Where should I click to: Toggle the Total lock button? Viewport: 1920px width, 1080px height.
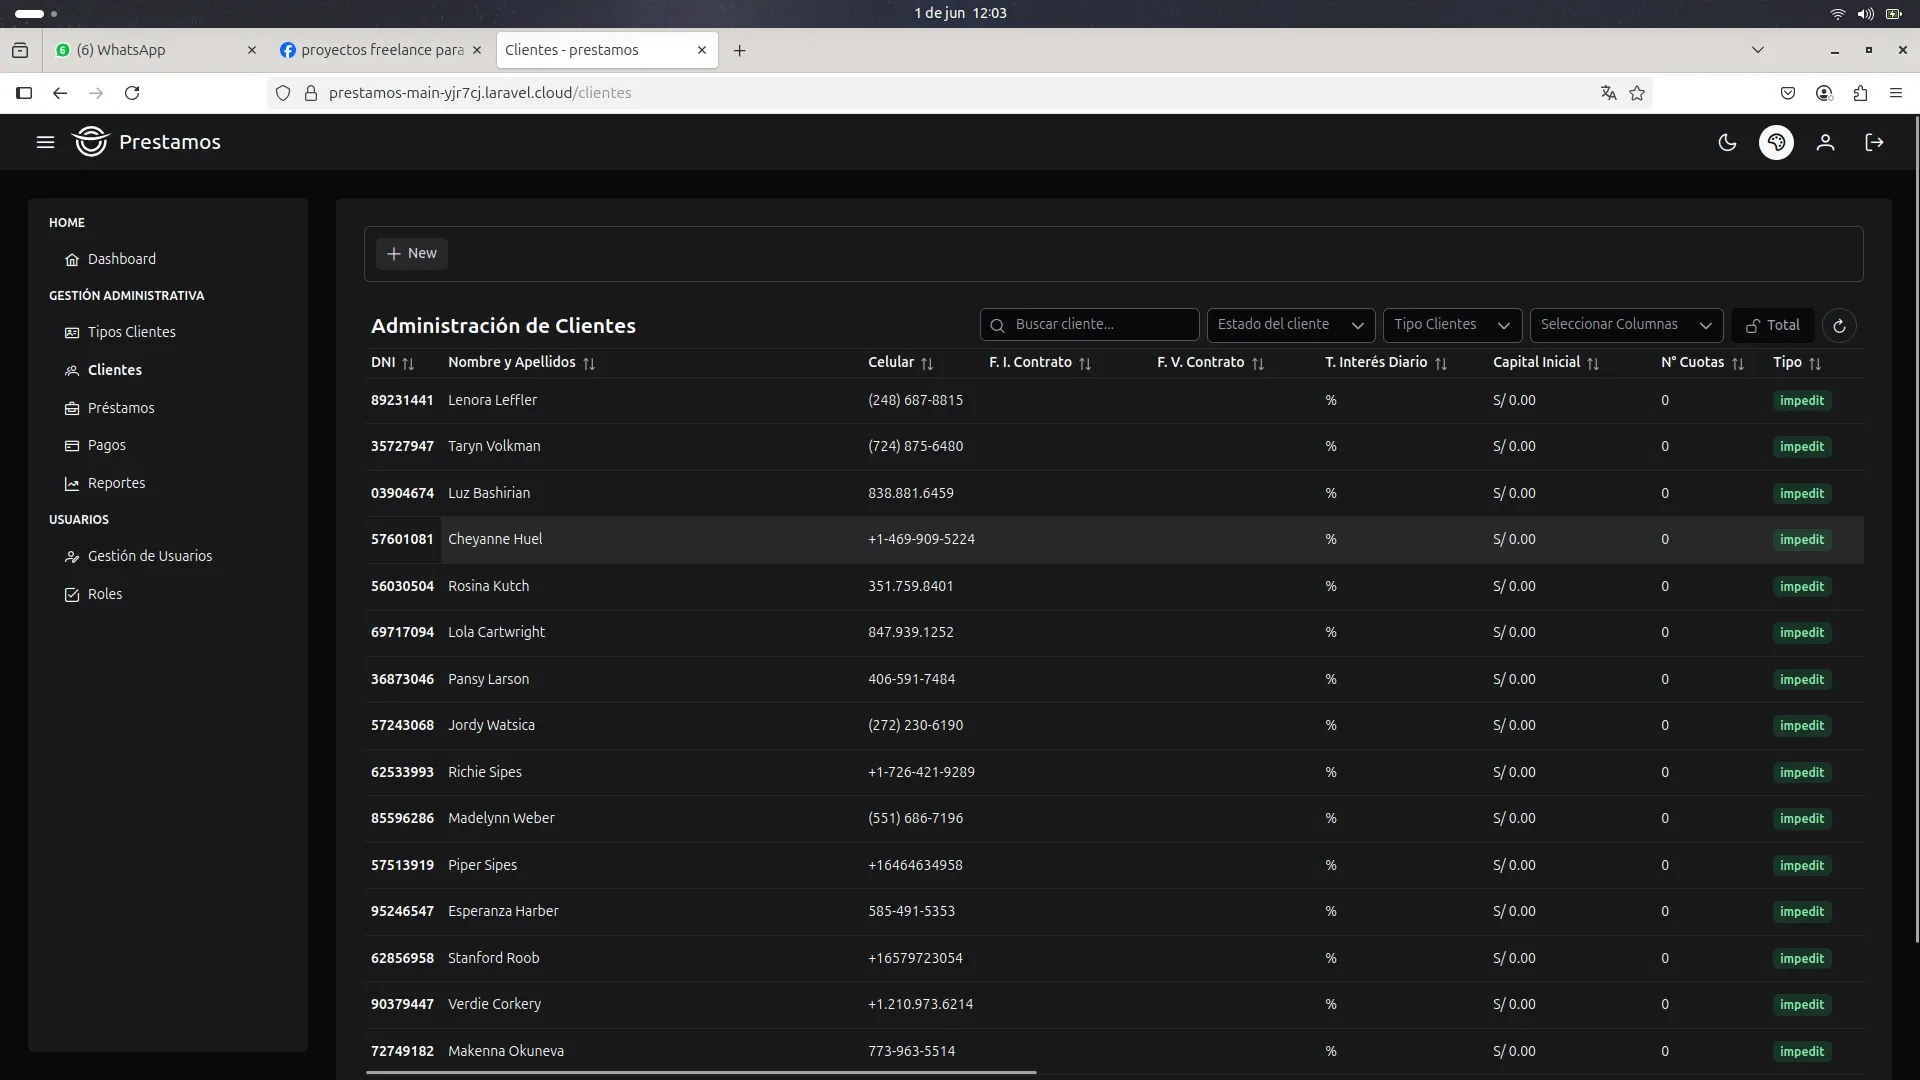[x=1772, y=325]
